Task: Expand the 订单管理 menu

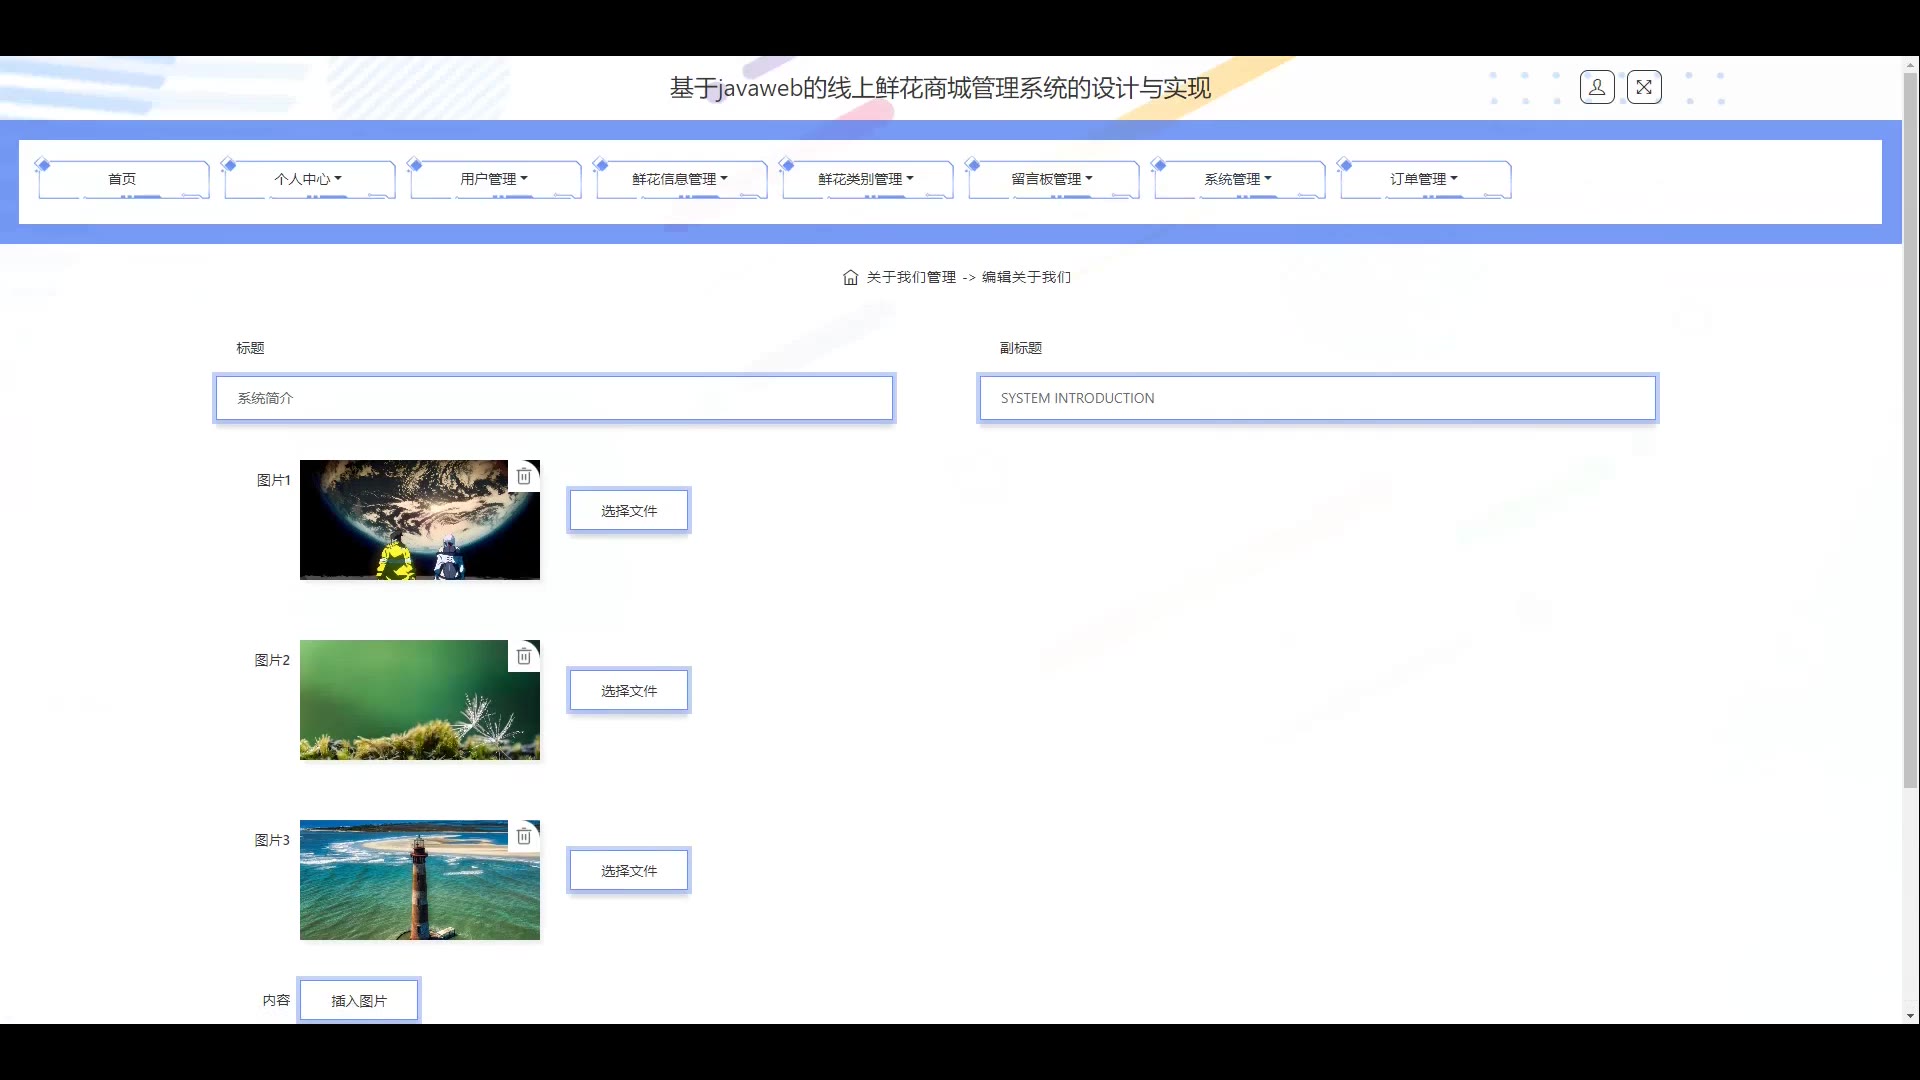Action: pyautogui.click(x=1424, y=179)
